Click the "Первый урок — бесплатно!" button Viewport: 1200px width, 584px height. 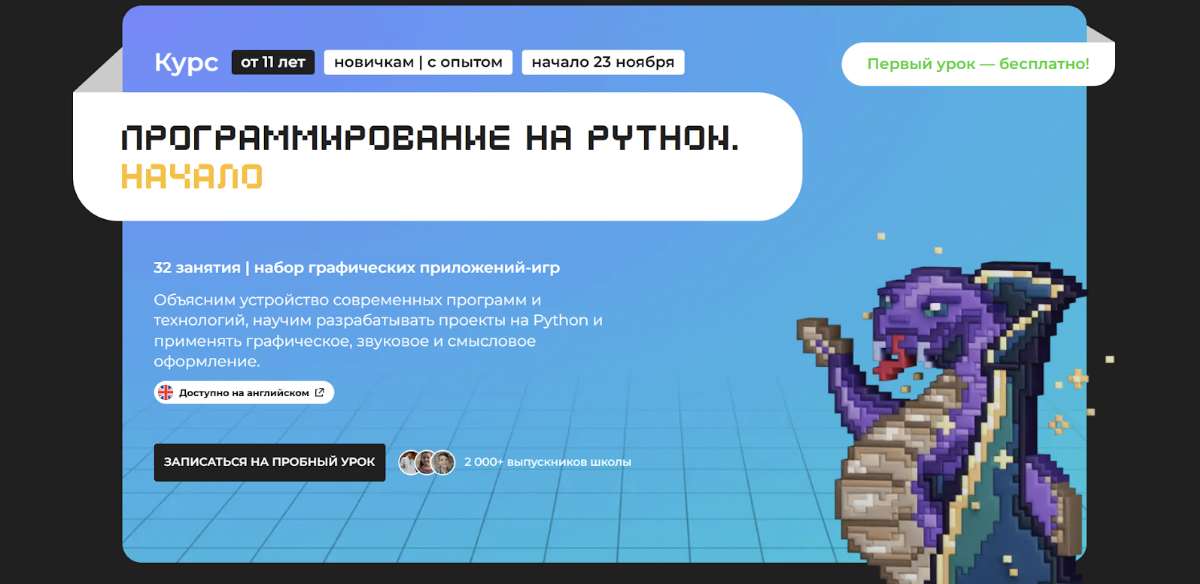click(977, 64)
